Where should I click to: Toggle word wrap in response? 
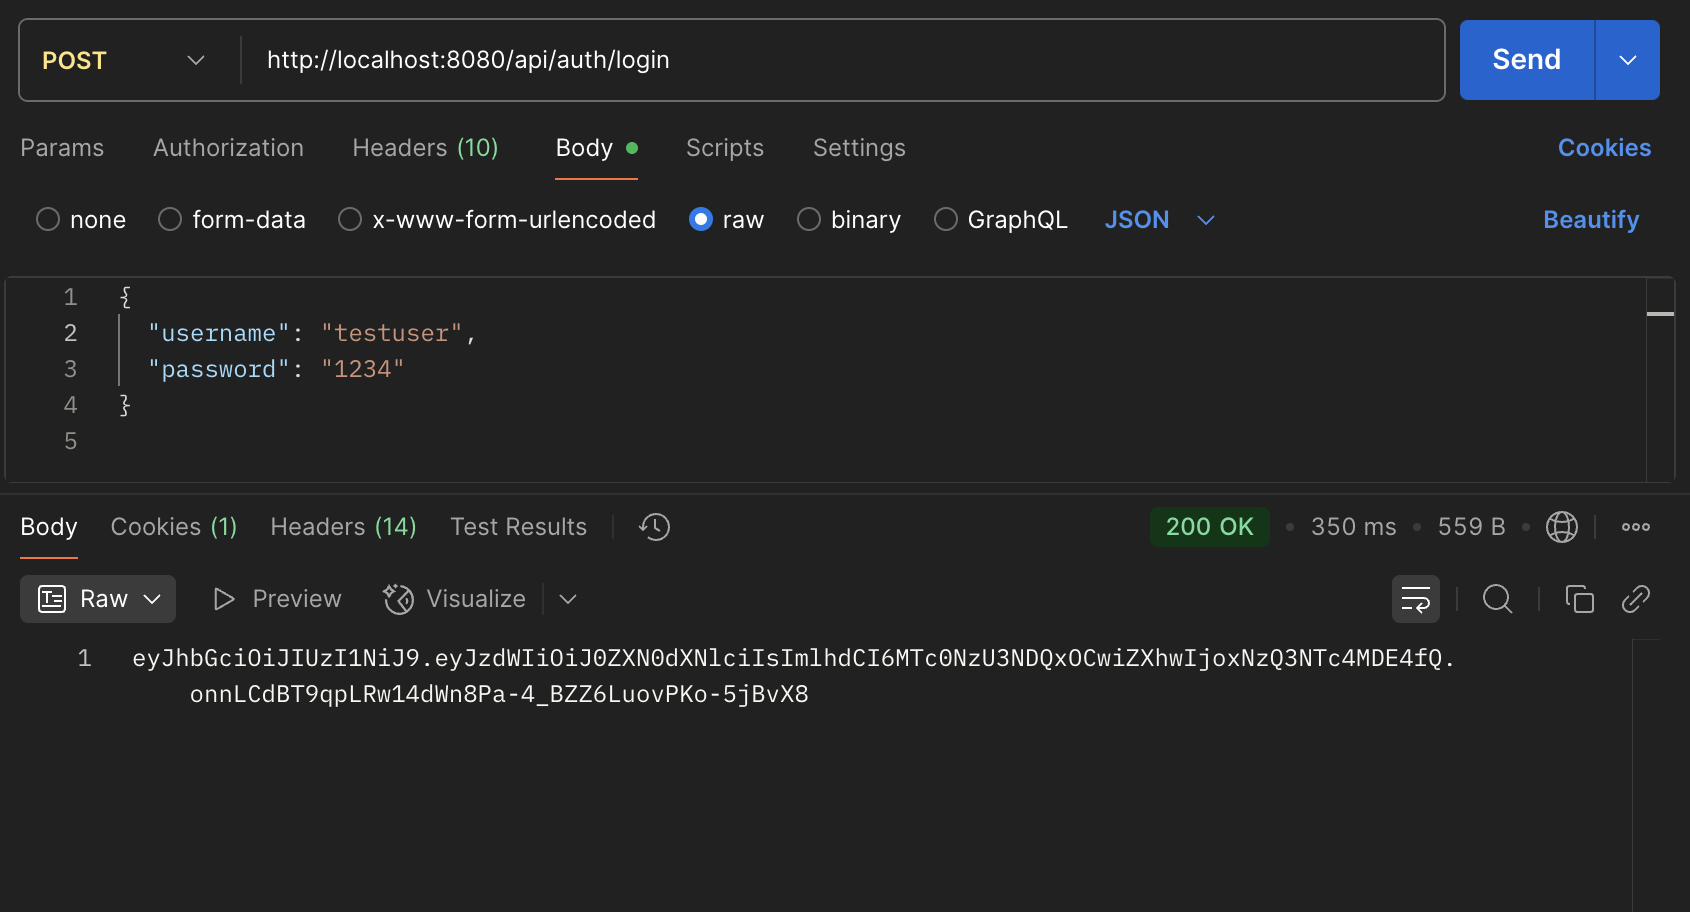(x=1415, y=599)
